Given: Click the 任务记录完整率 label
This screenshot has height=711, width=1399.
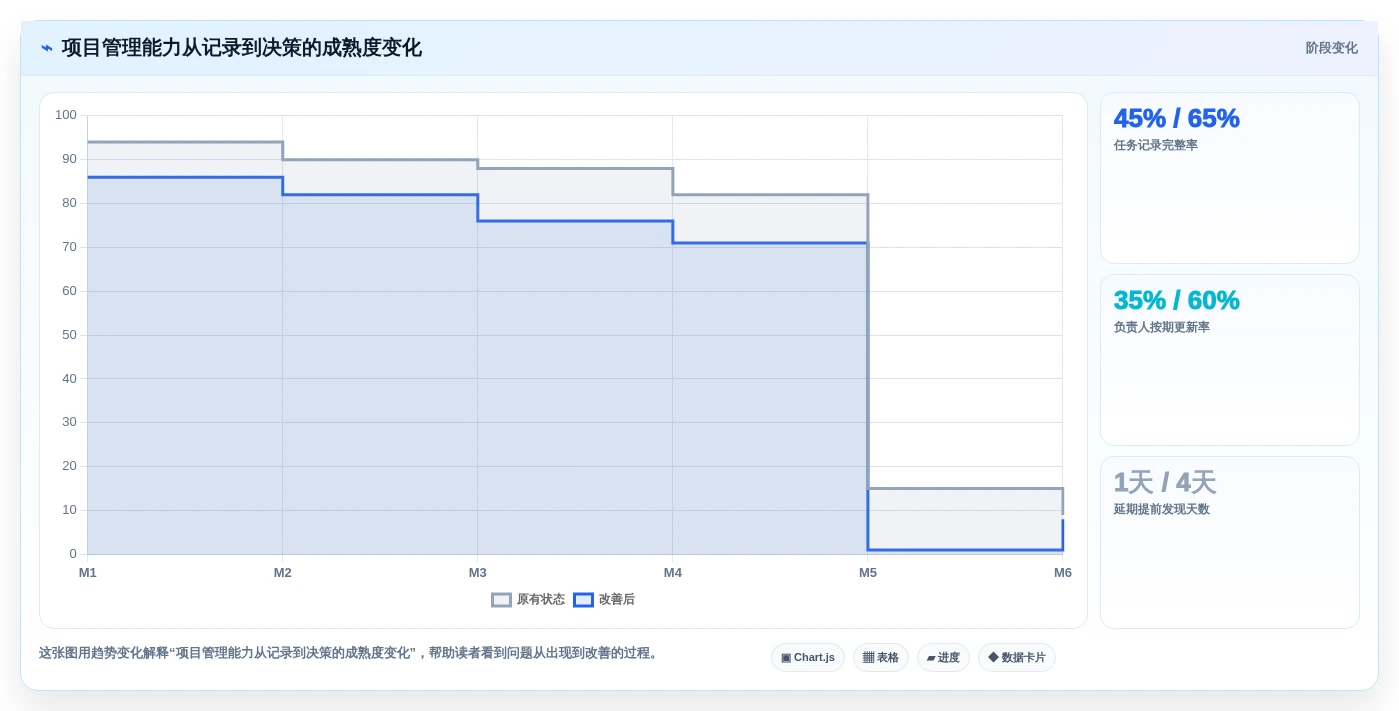Looking at the screenshot, I should [x=1155, y=145].
